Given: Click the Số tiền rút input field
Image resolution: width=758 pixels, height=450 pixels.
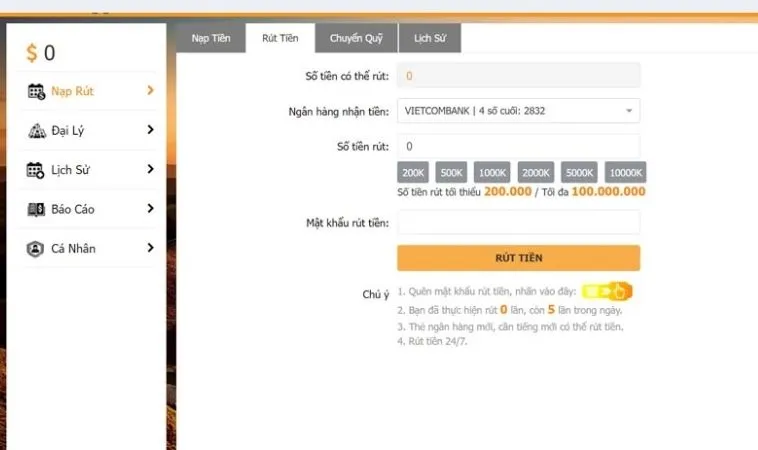Looking at the screenshot, I should pos(519,146).
